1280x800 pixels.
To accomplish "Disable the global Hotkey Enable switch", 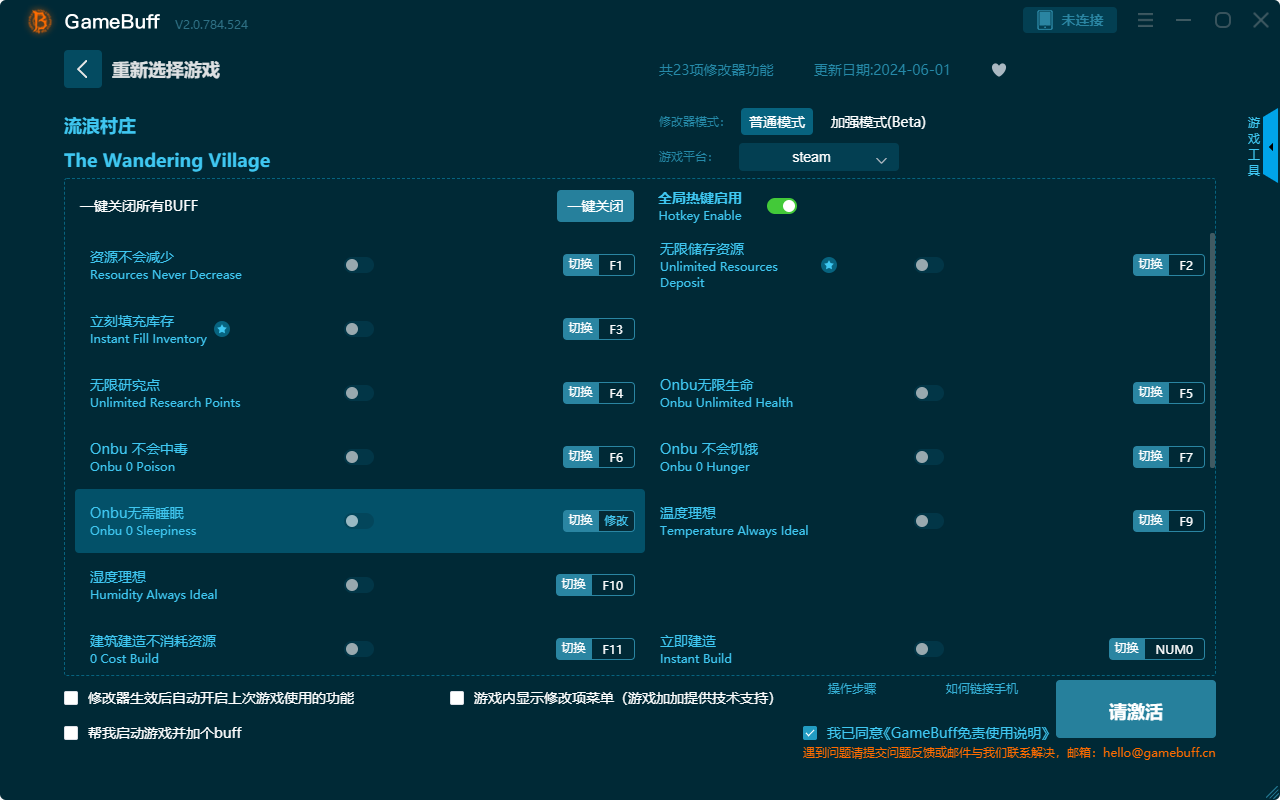I will (782, 206).
